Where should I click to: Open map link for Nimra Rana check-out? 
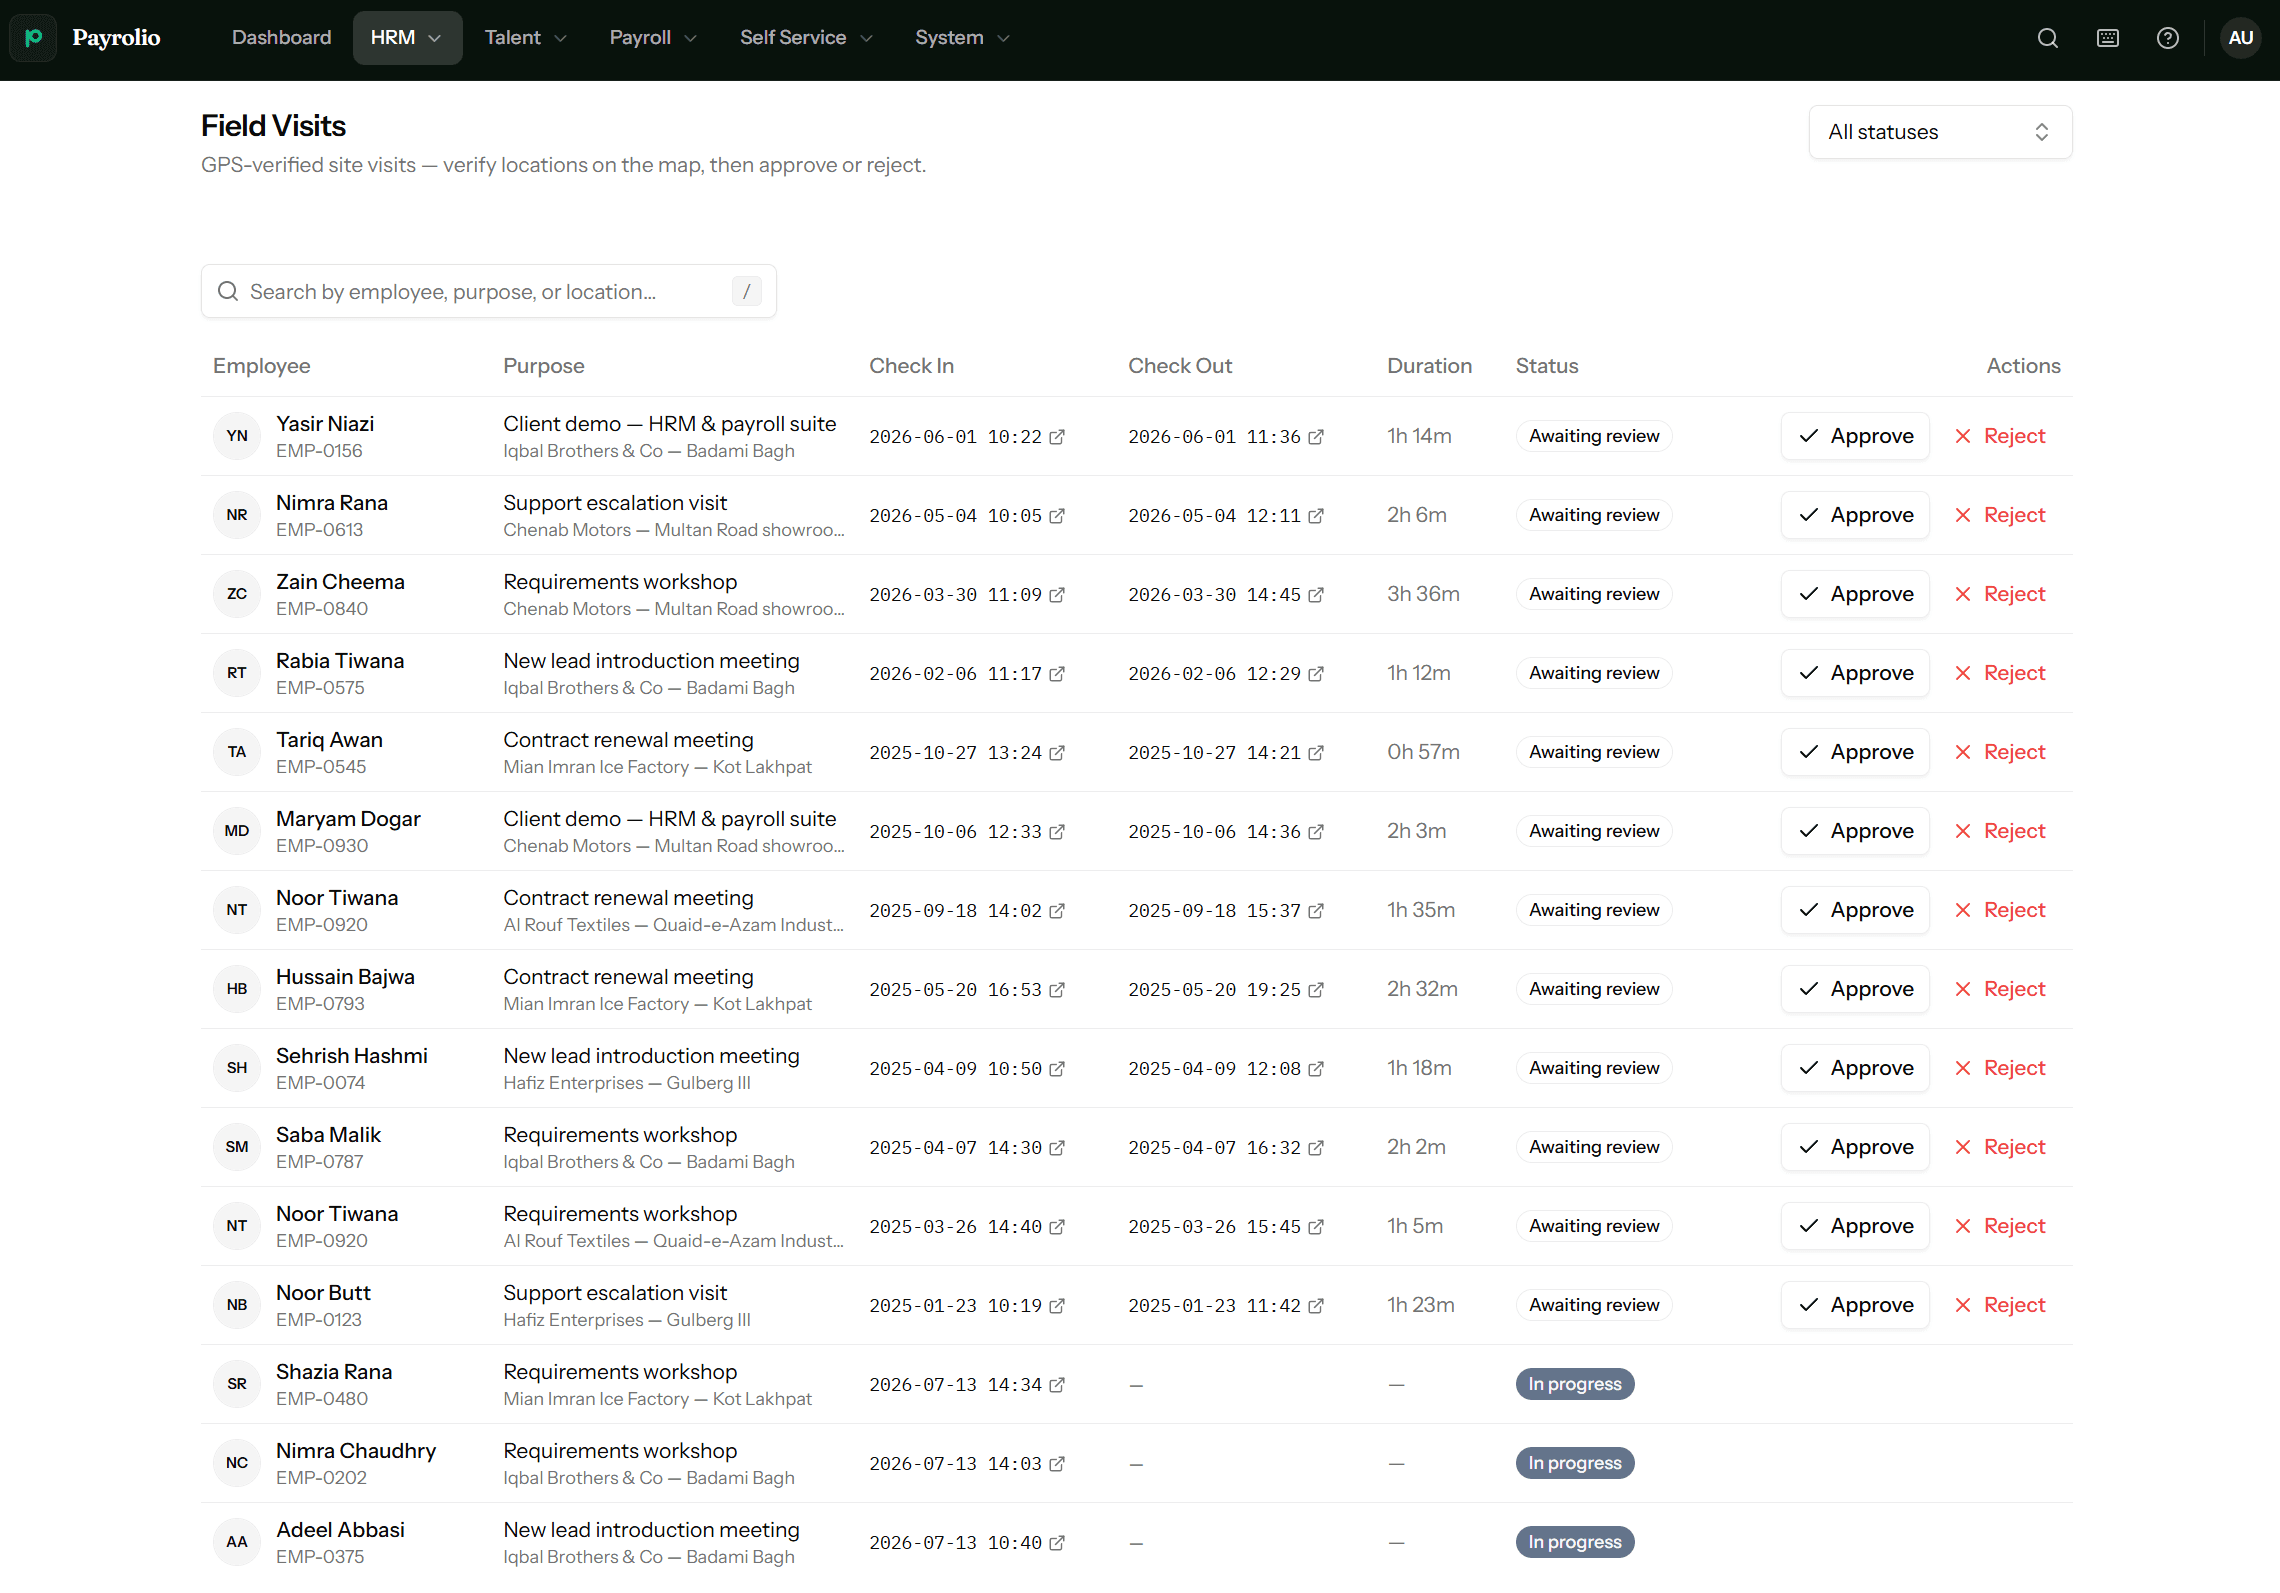tap(1316, 516)
